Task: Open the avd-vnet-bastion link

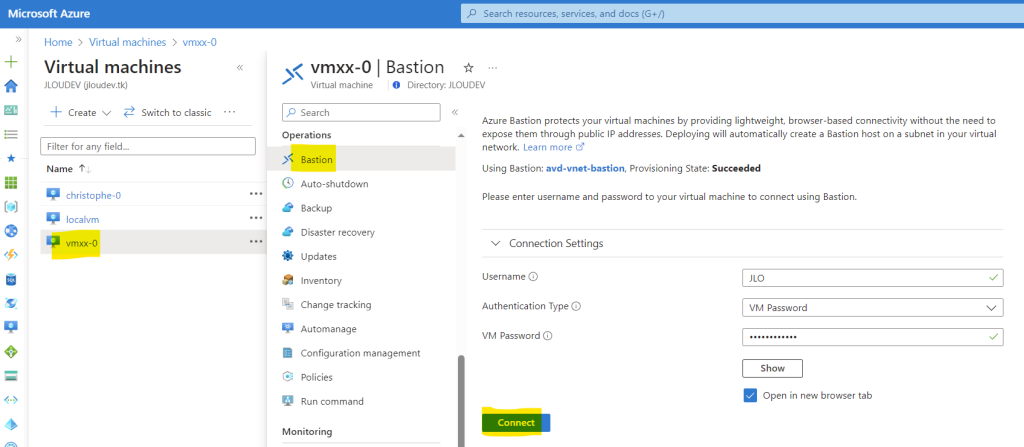Action: (x=585, y=168)
